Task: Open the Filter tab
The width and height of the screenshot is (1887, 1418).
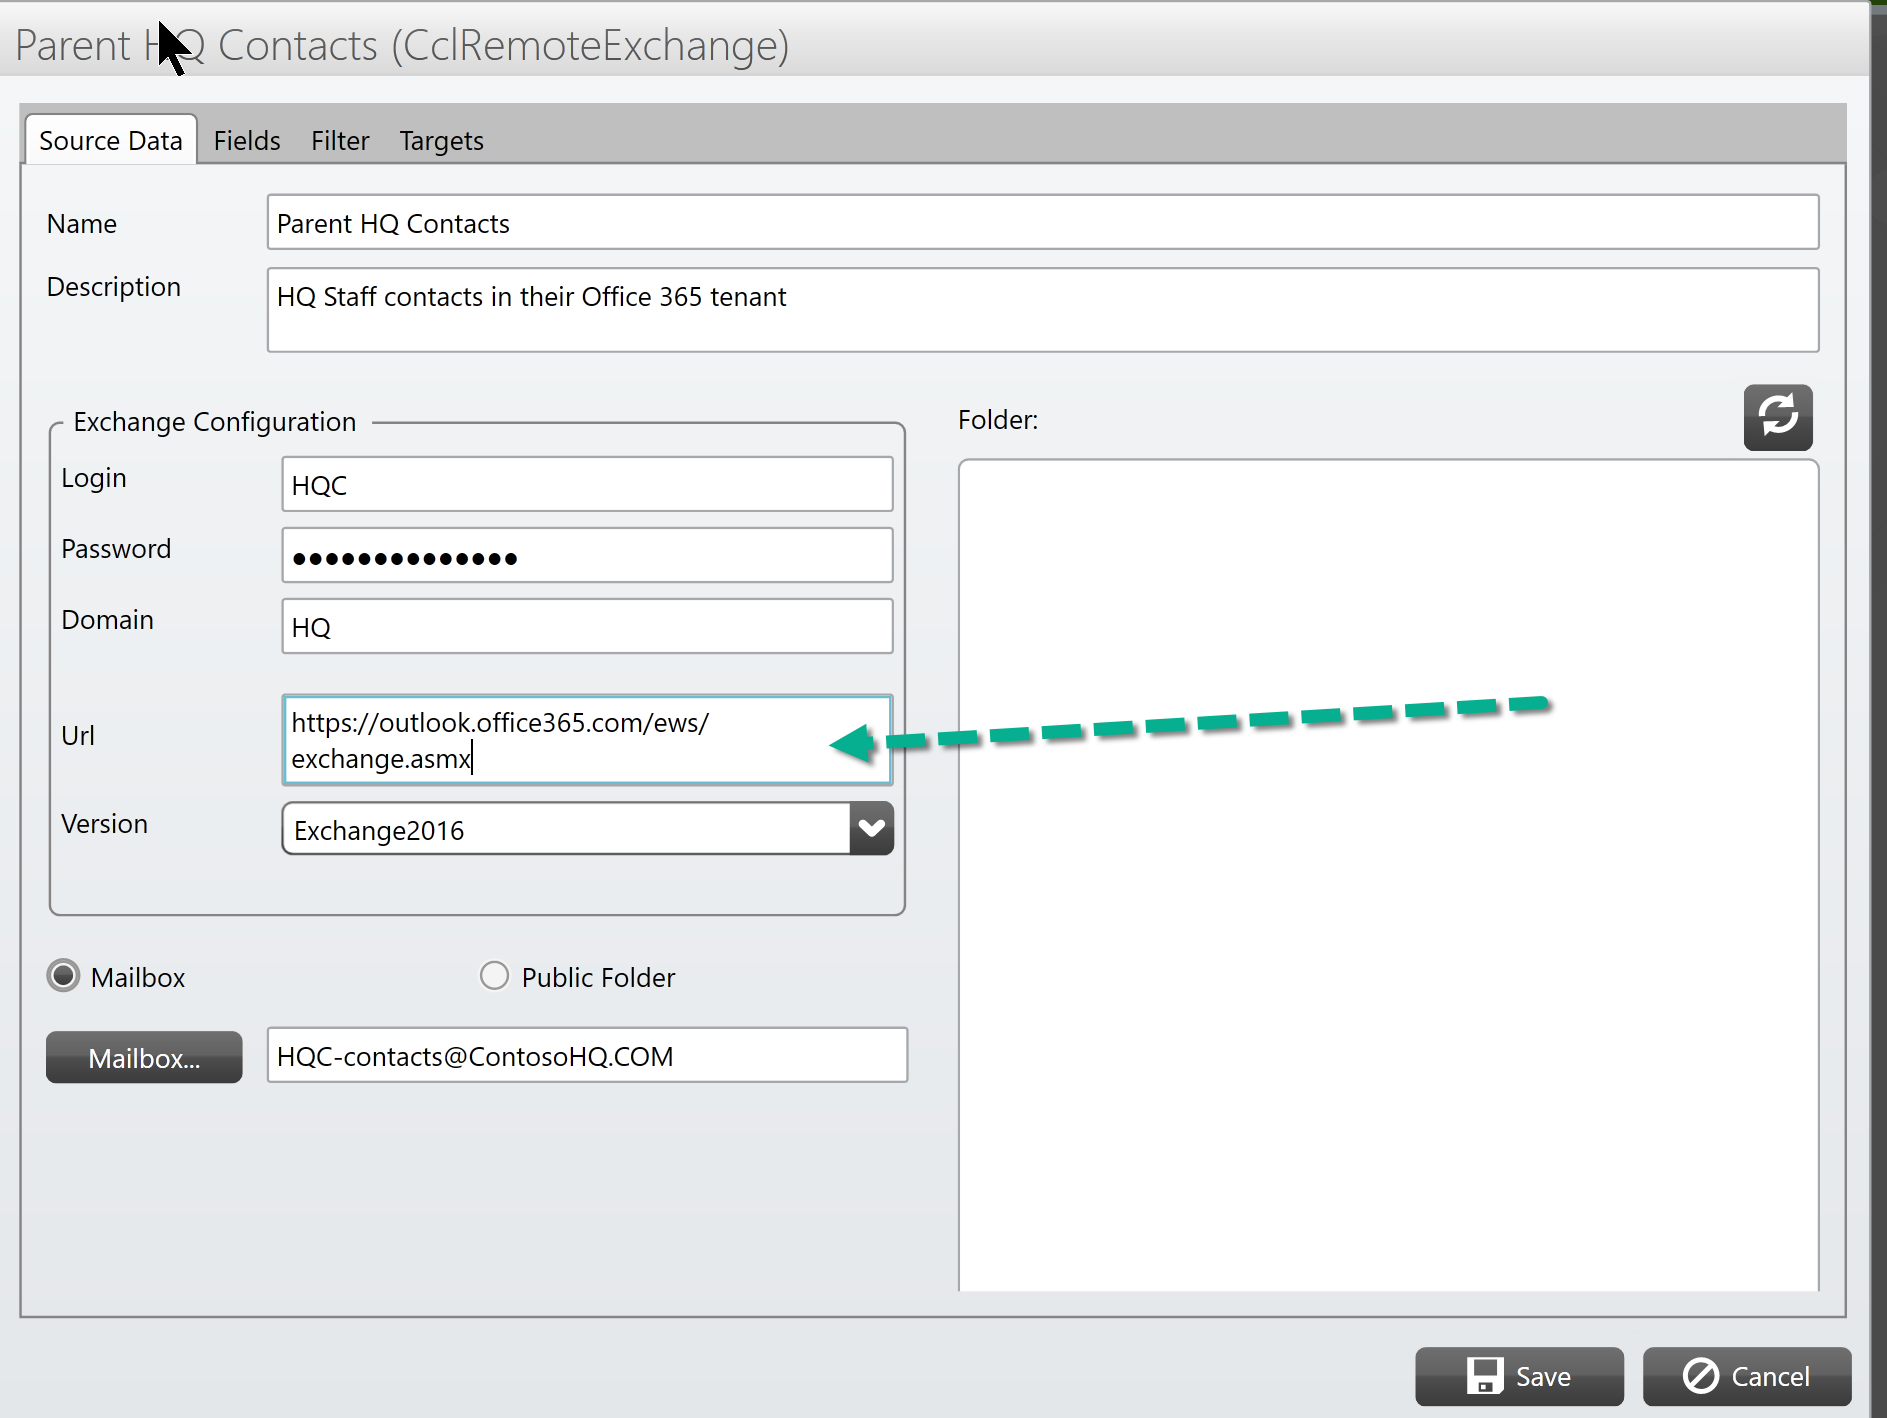Action: pos(340,141)
